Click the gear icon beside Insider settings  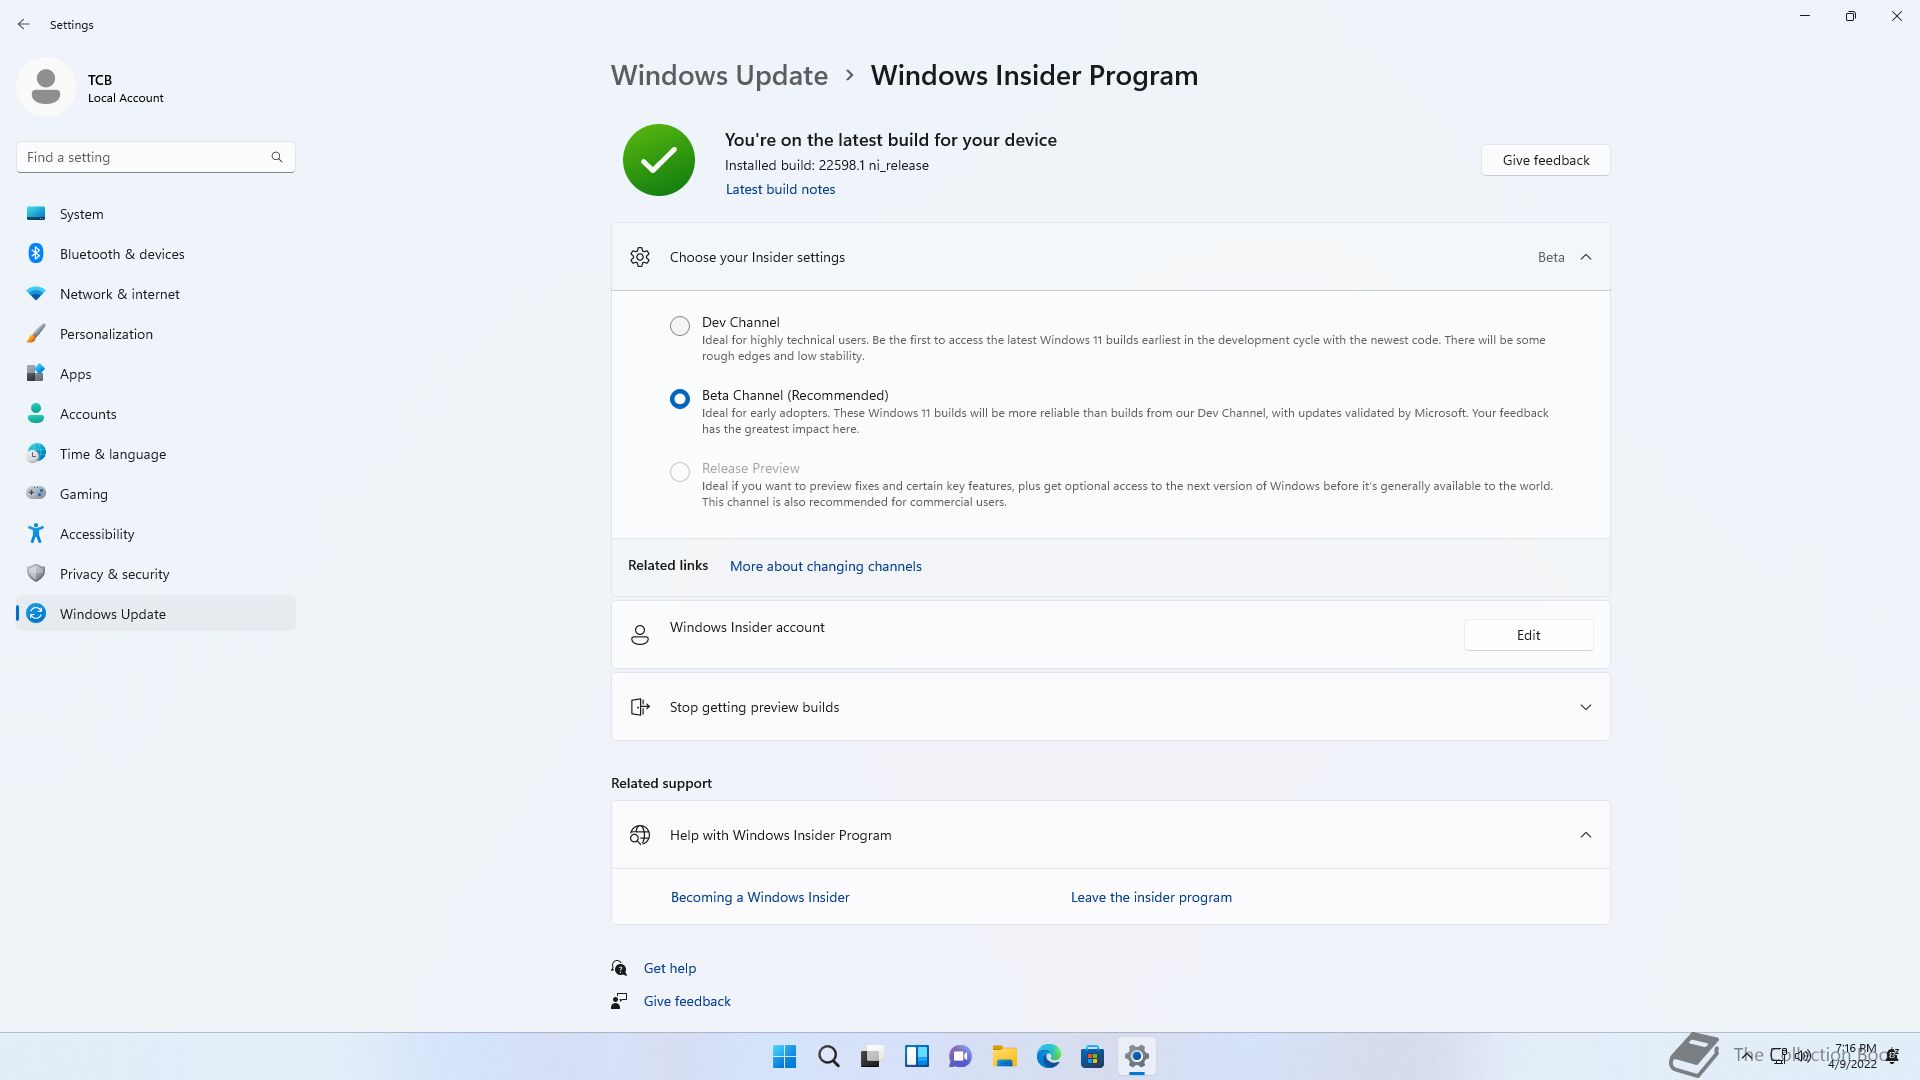[x=640, y=257]
